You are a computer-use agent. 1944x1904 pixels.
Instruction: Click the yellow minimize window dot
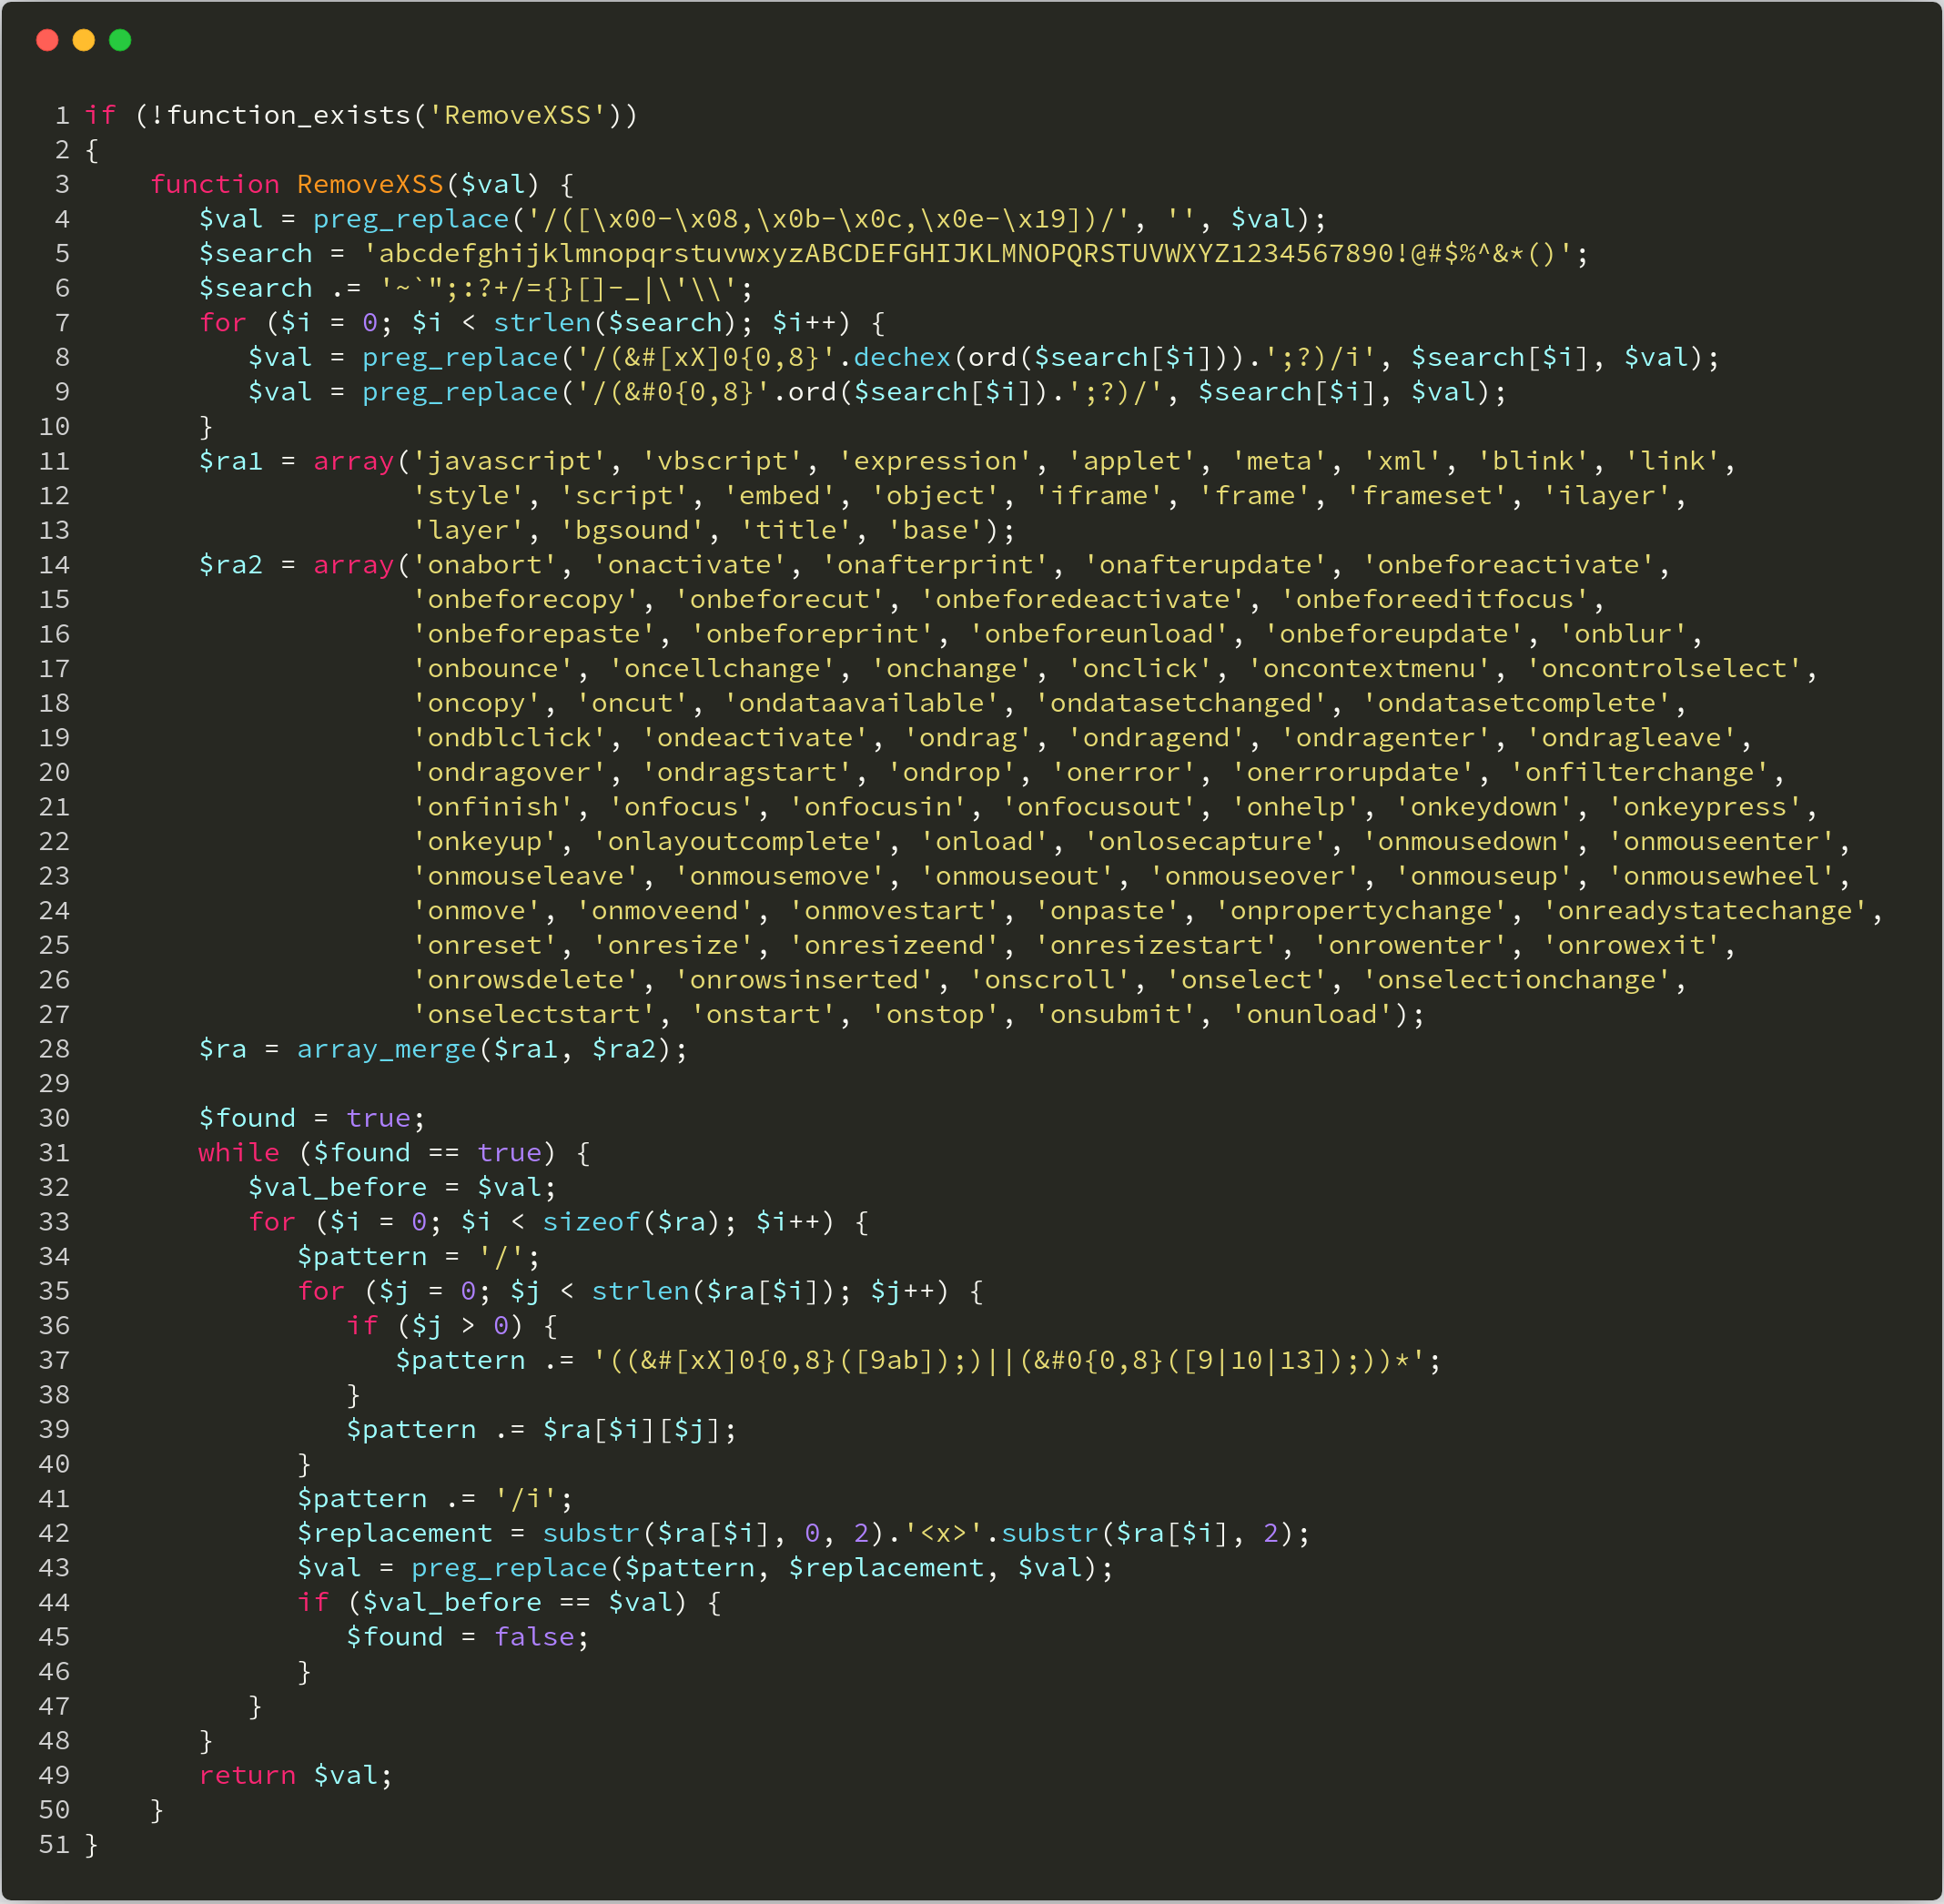[x=84, y=40]
